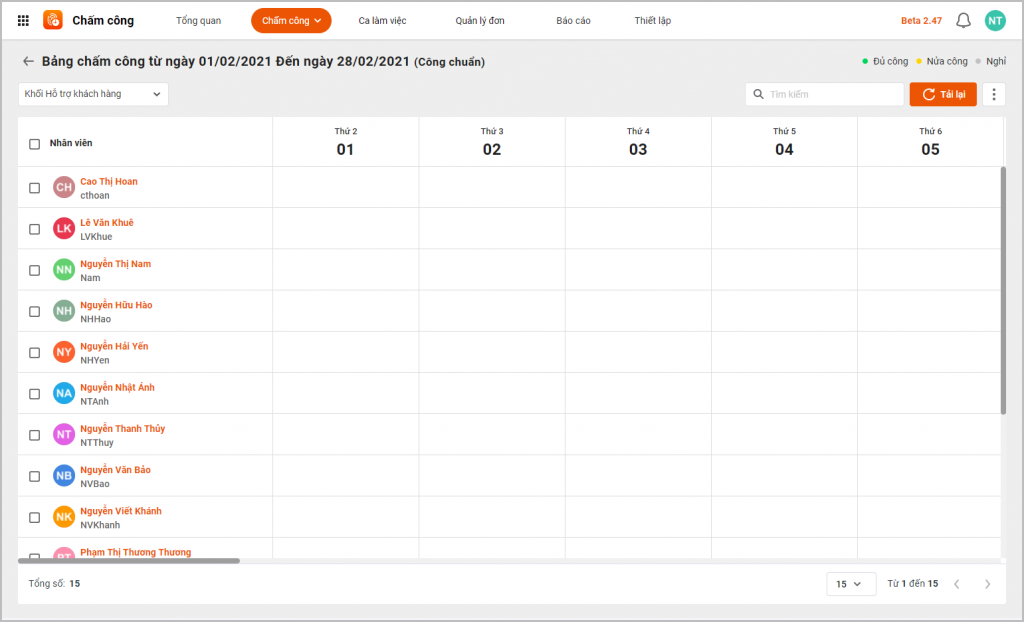Image resolution: width=1024 pixels, height=622 pixels.
Task: Go to previous page arrow
Action: tap(956, 584)
